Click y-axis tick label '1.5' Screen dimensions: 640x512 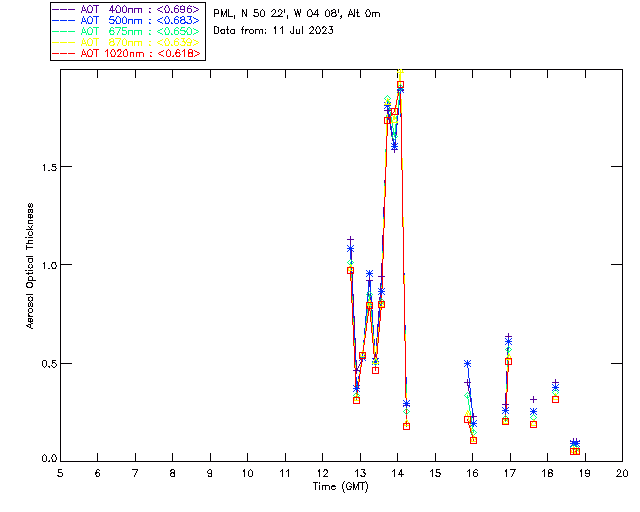click(x=49, y=167)
